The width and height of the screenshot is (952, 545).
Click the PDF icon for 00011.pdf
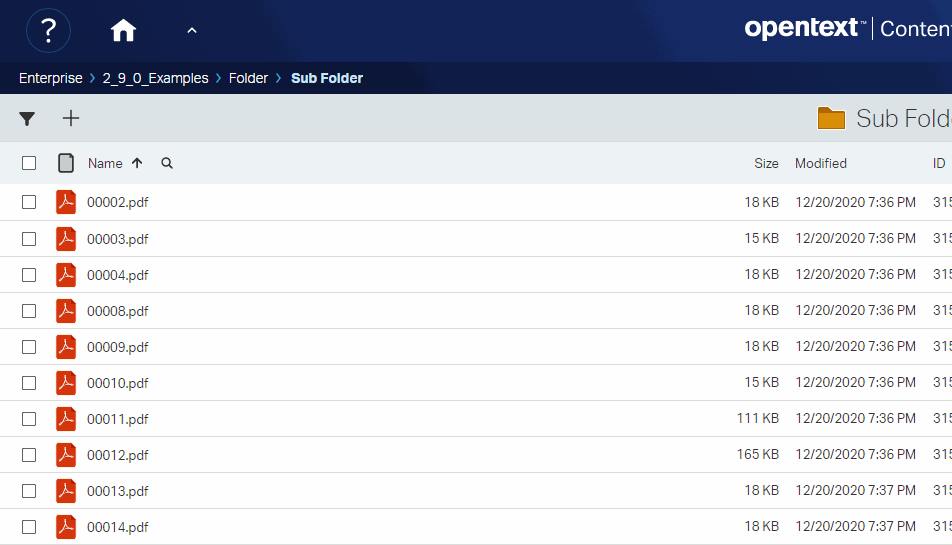(x=66, y=418)
